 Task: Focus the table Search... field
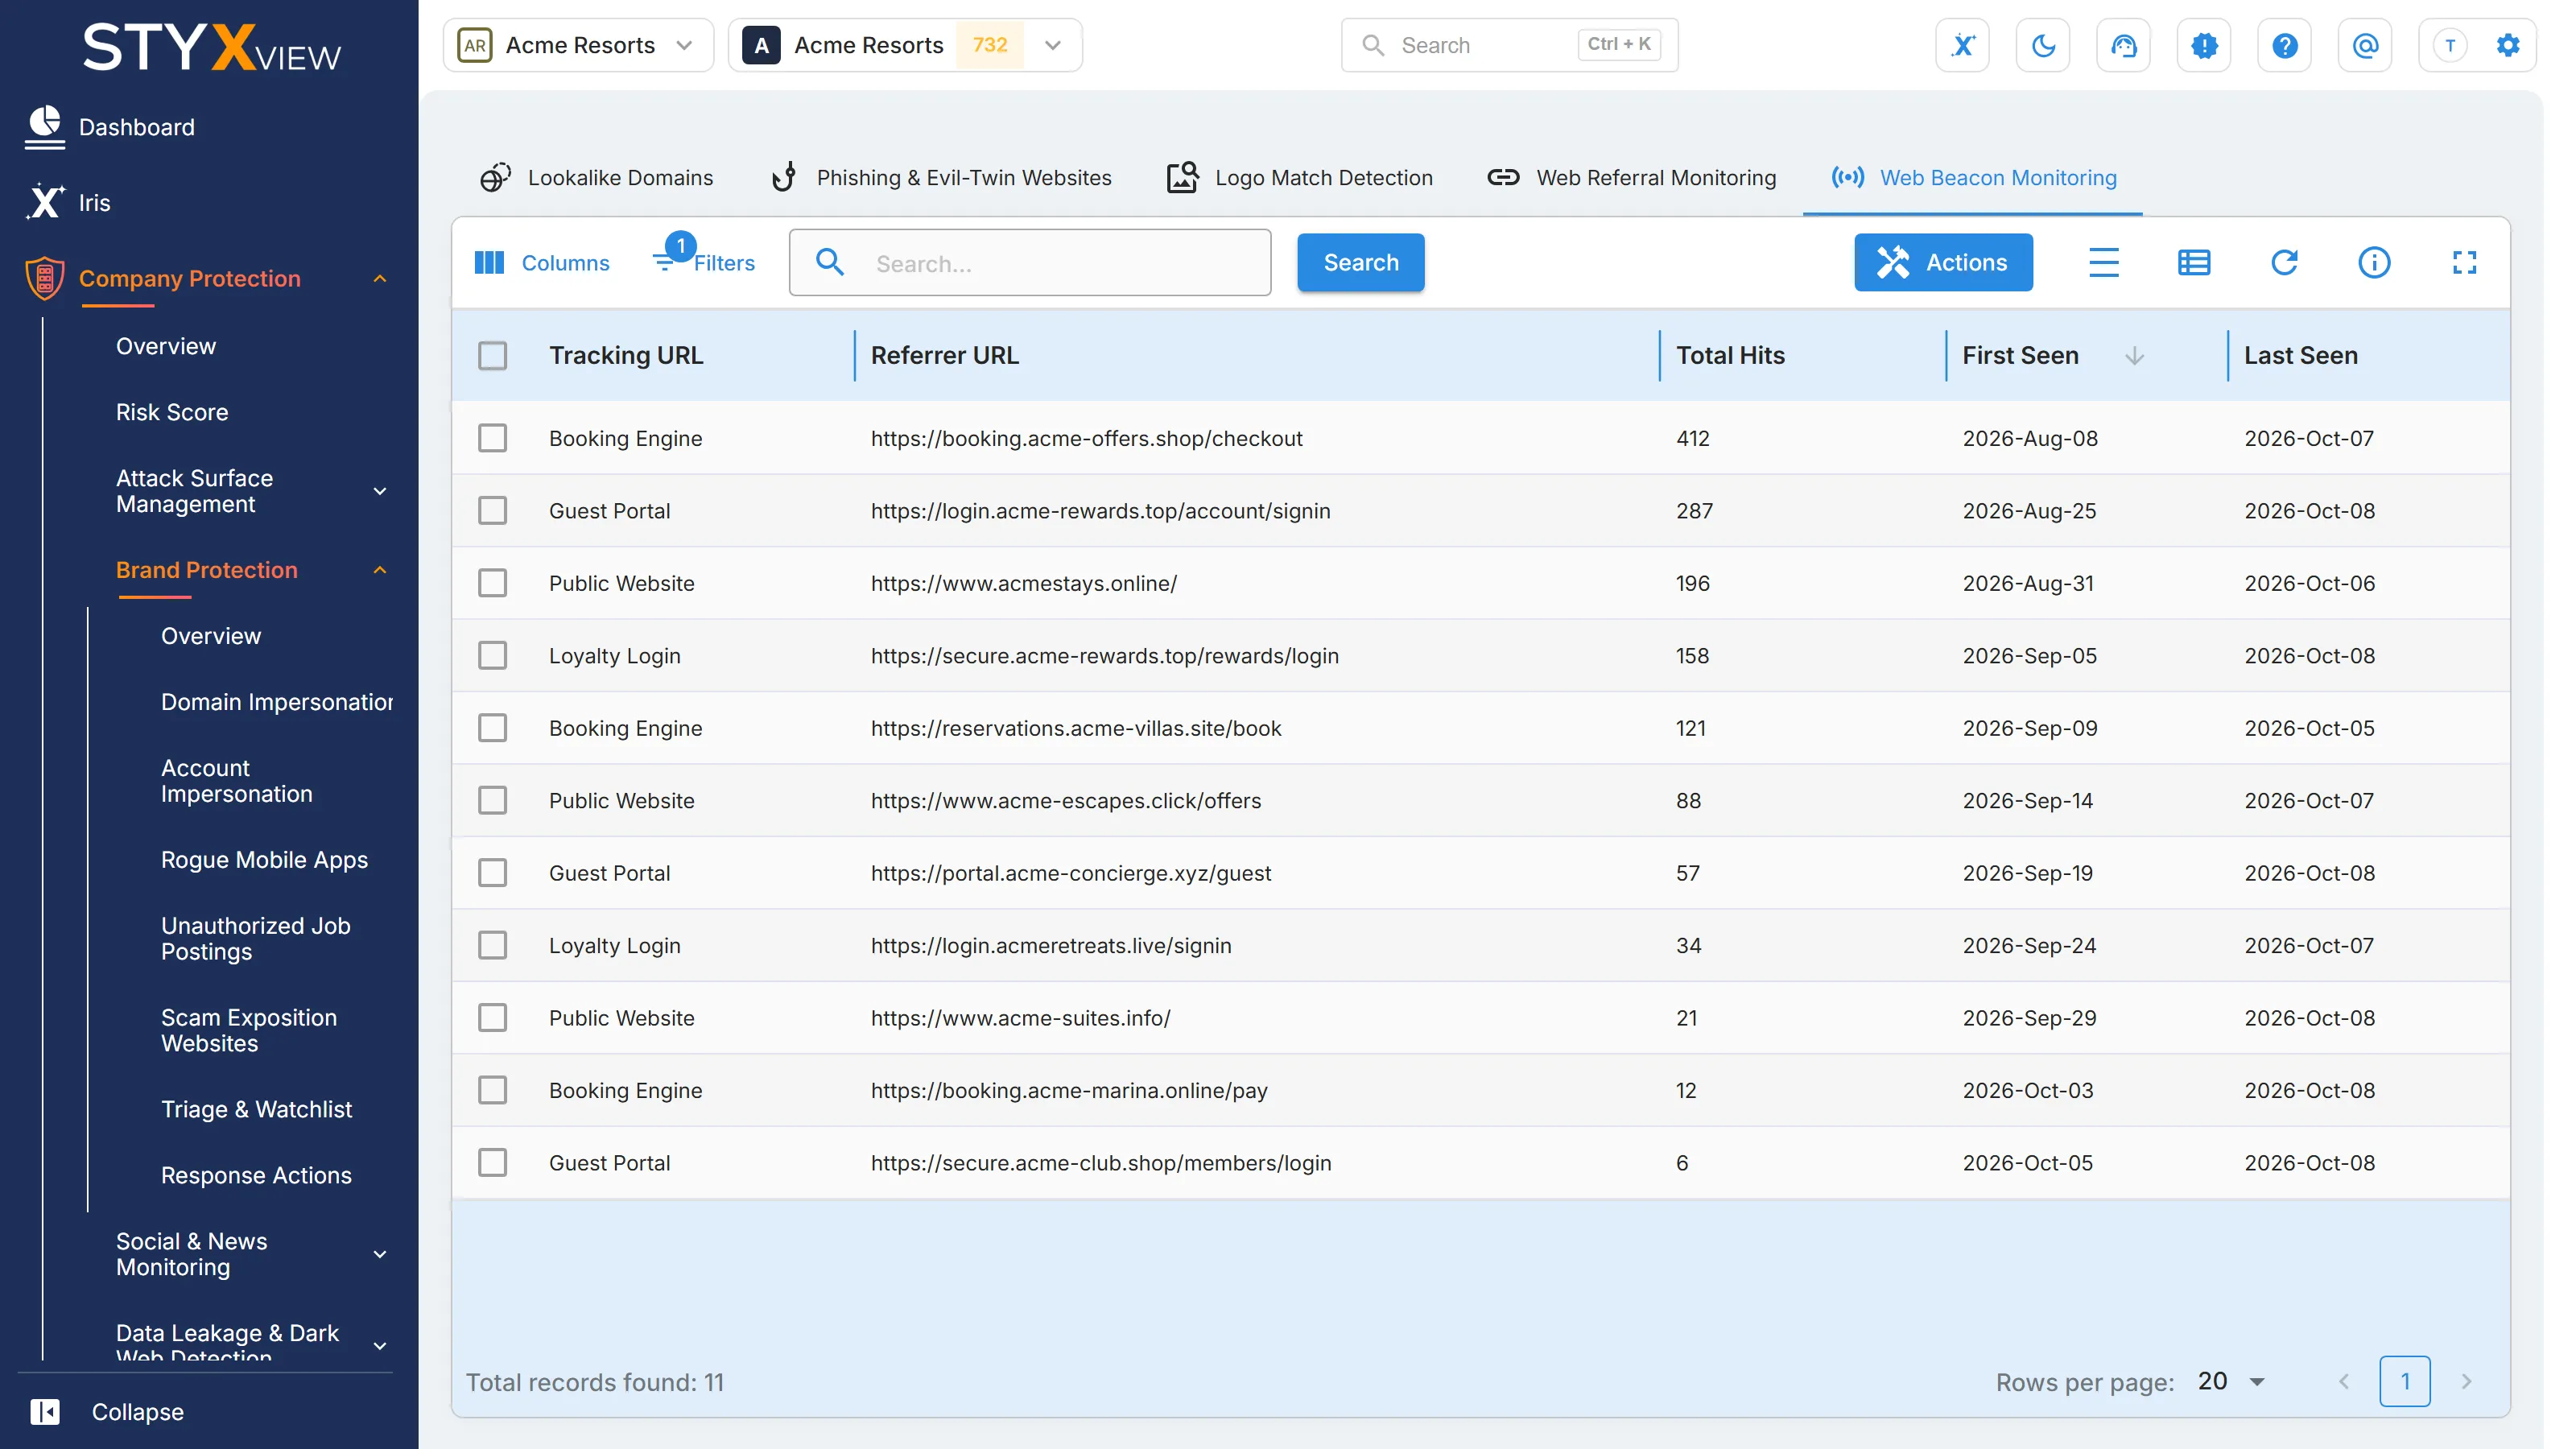[1030, 263]
